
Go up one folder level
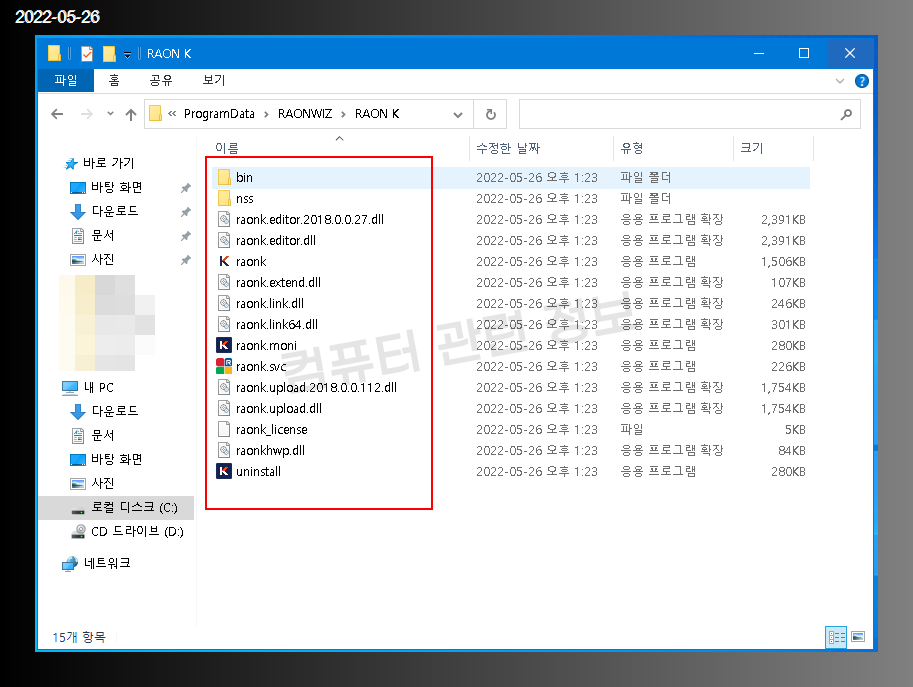[x=131, y=114]
